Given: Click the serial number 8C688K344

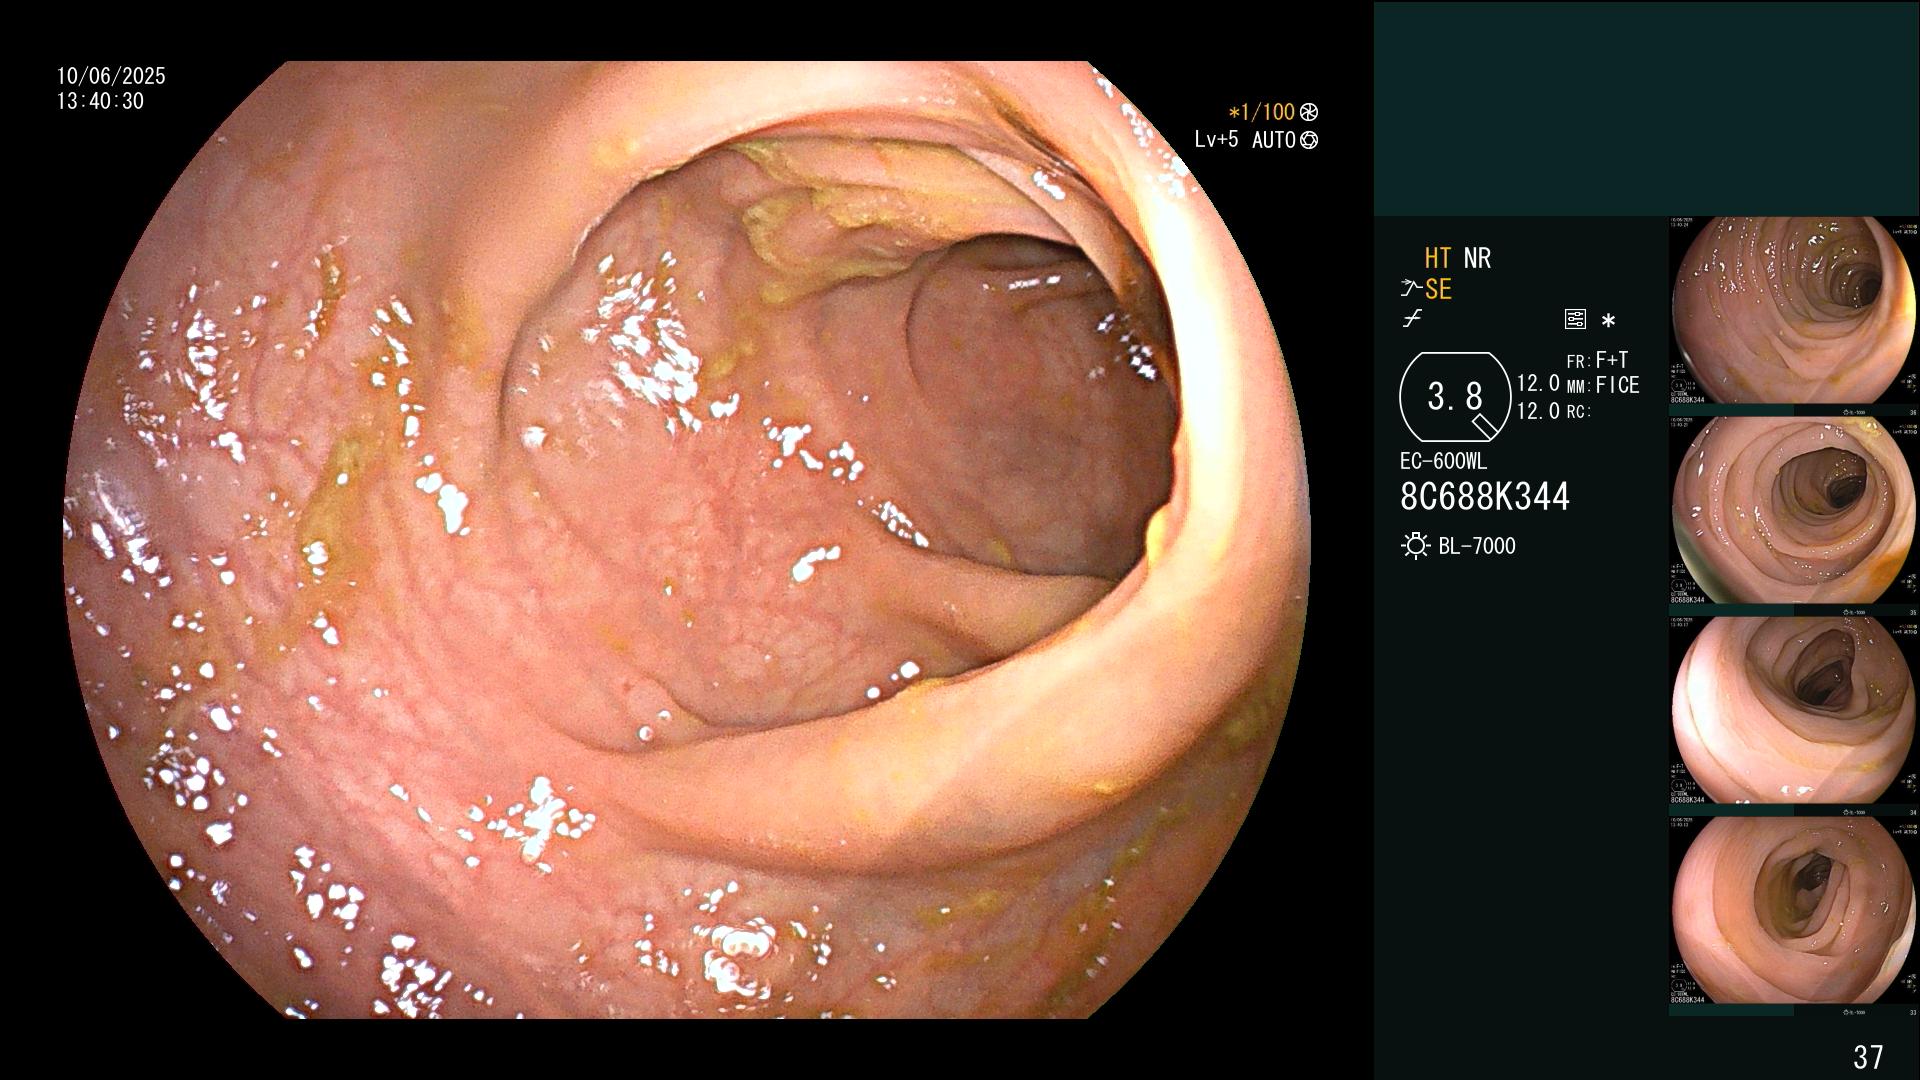Looking at the screenshot, I should 1485,497.
